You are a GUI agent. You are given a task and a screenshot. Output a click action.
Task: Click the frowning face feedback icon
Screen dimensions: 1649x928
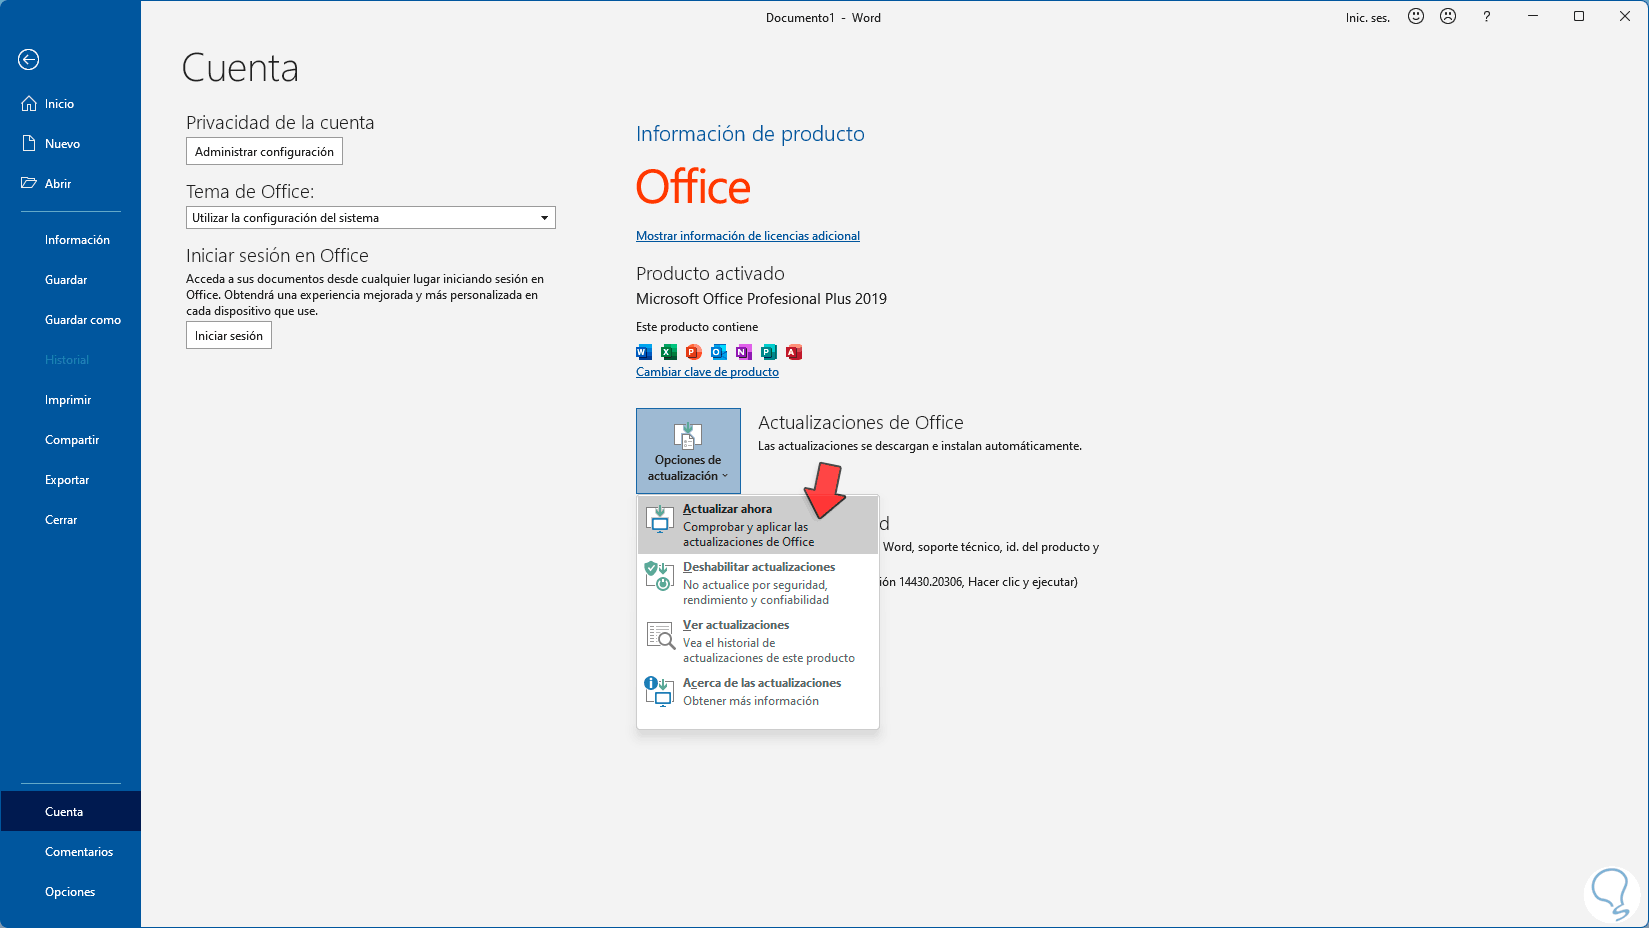[1448, 16]
